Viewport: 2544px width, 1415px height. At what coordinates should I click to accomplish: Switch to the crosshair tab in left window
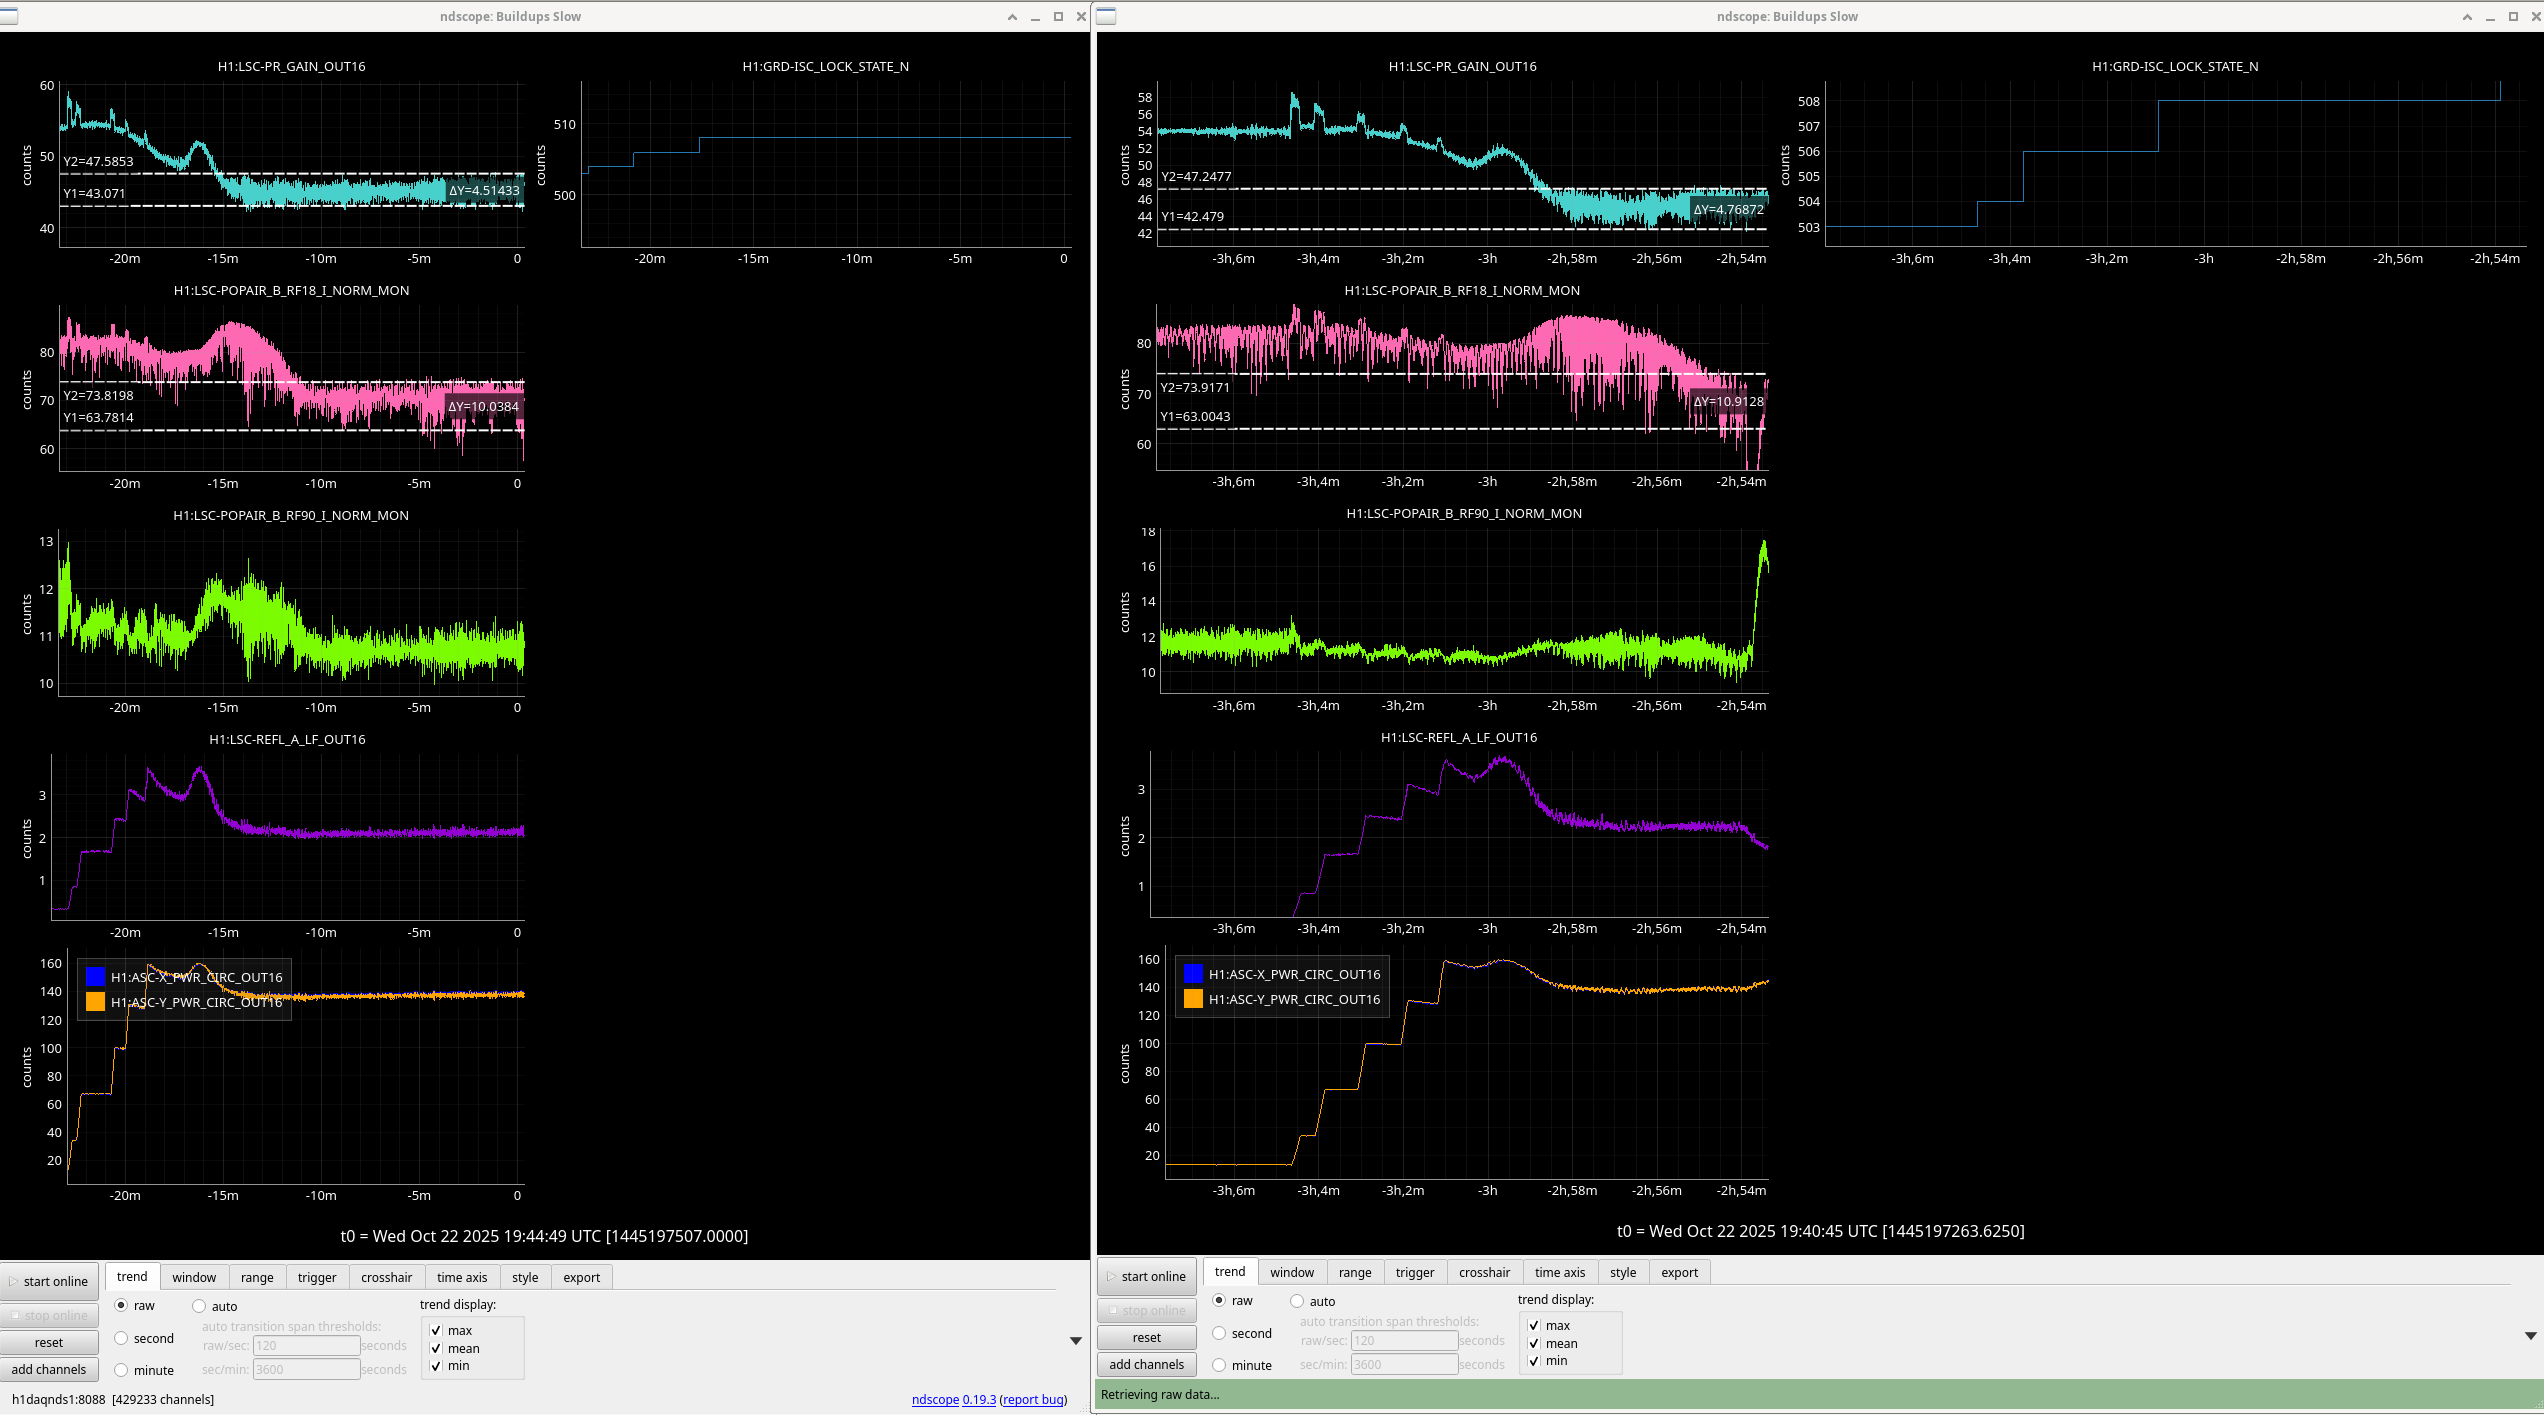pyautogui.click(x=386, y=1277)
